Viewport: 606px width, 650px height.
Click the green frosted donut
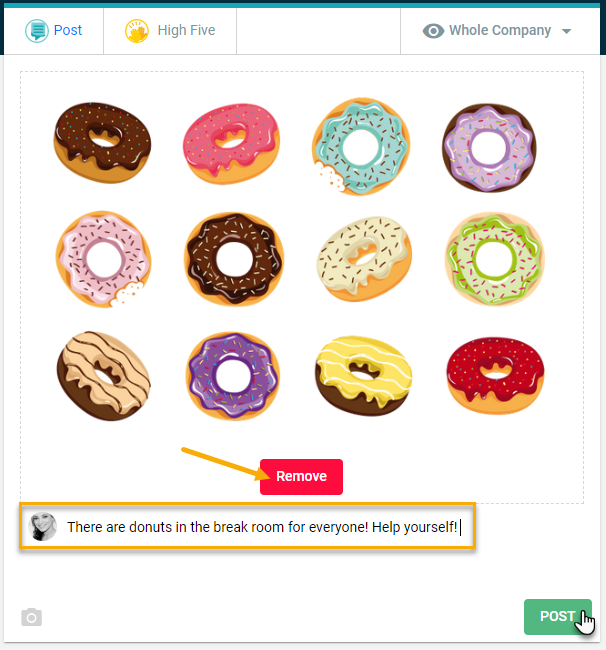click(494, 259)
